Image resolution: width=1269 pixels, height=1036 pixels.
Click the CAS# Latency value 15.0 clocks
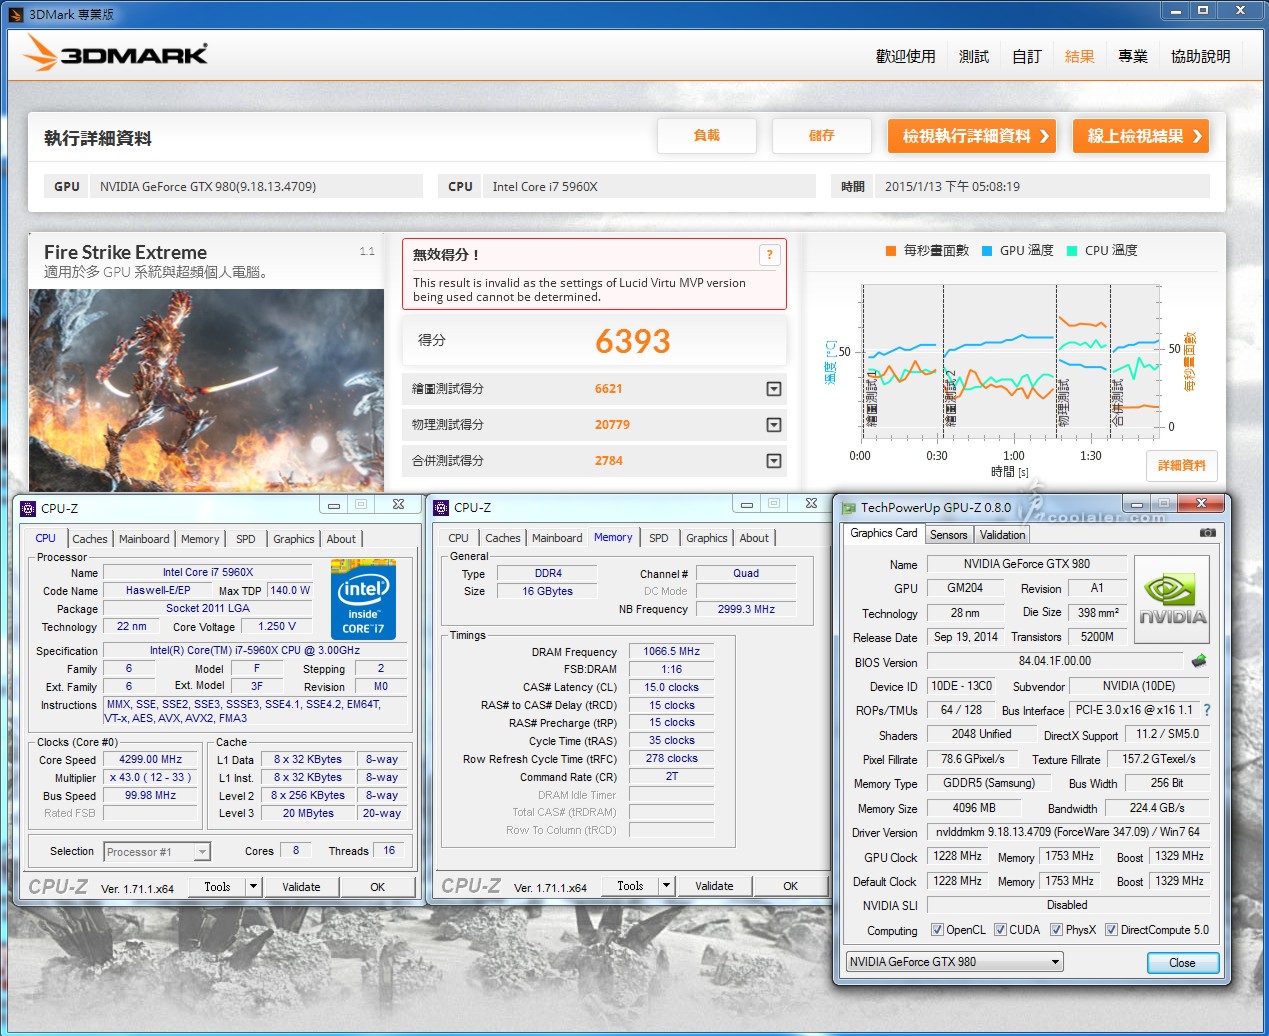tap(672, 687)
